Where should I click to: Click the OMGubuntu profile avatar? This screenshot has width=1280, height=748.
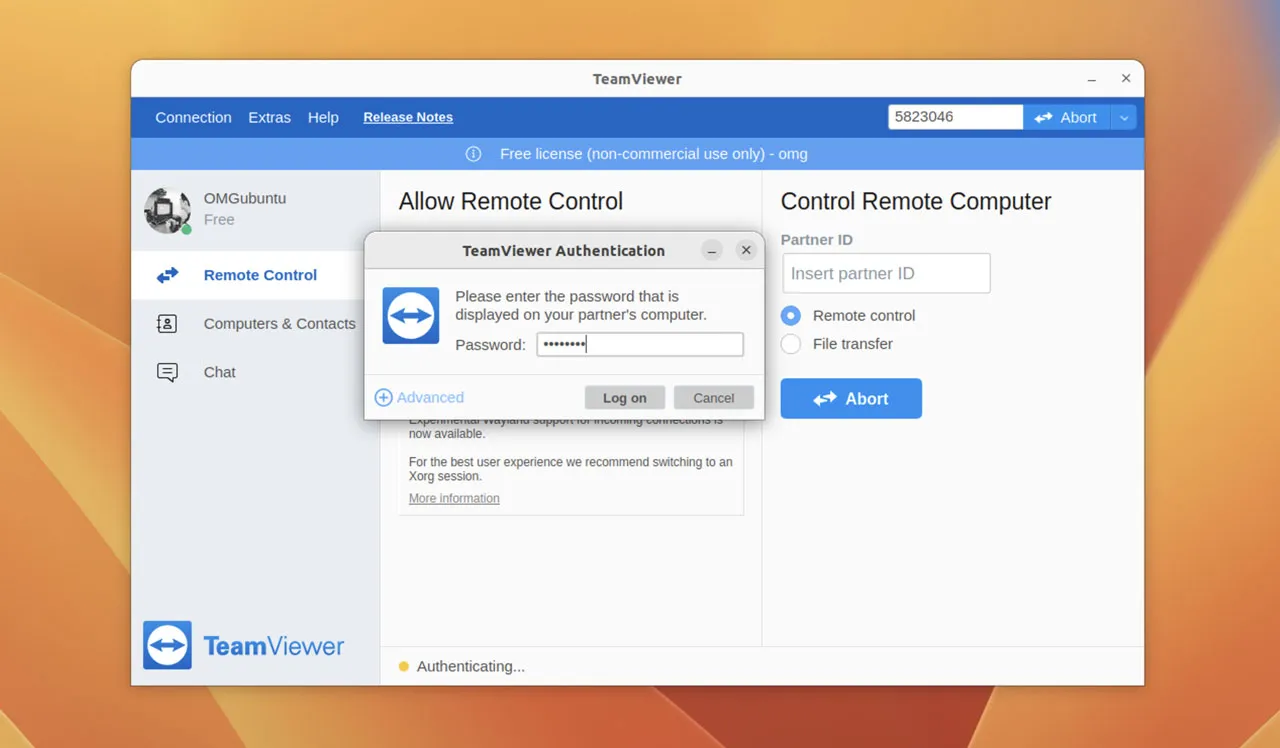tap(167, 210)
